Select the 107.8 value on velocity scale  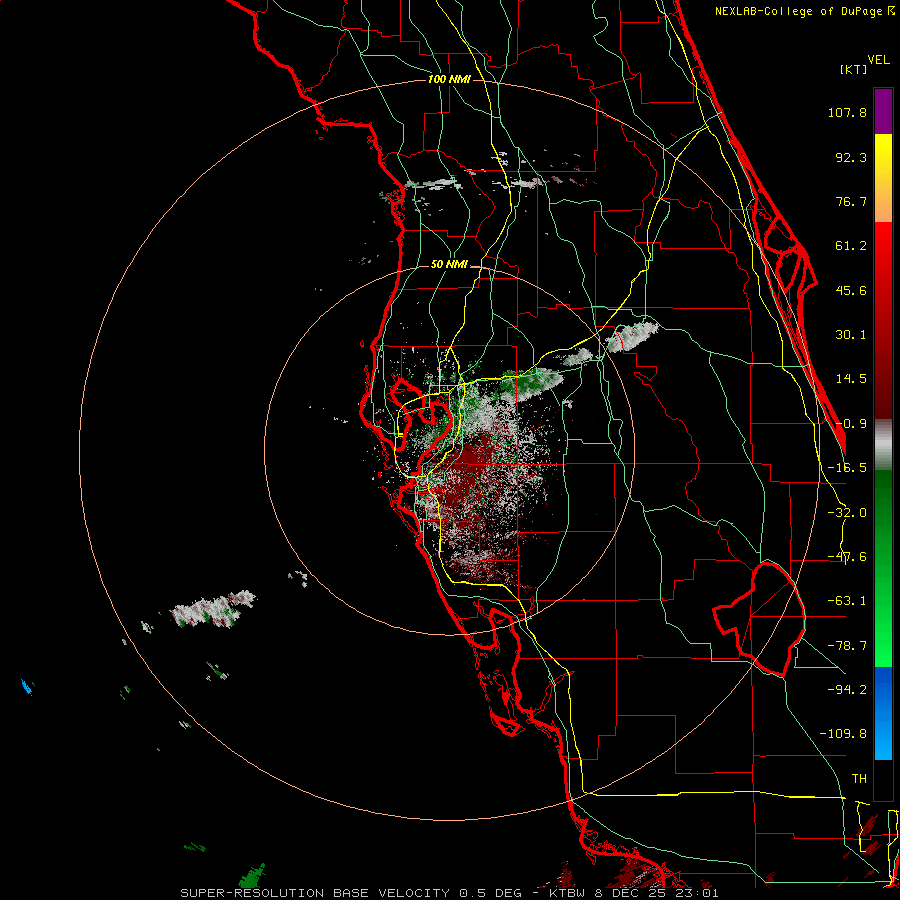tap(847, 112)
